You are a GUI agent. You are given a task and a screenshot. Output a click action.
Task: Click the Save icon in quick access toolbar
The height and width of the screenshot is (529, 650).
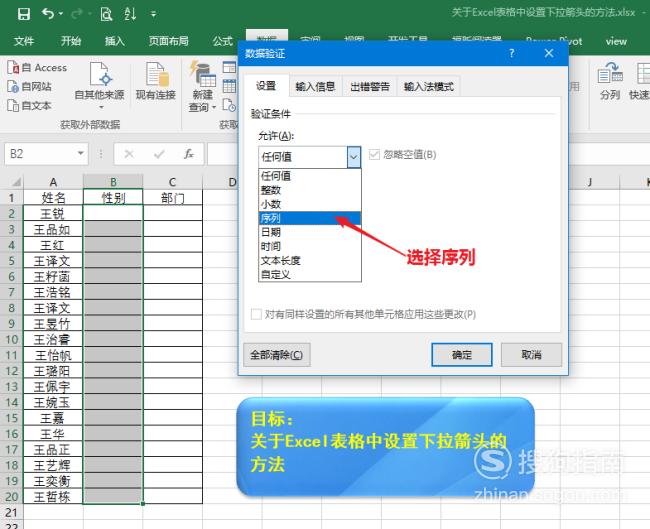[24, 15]
